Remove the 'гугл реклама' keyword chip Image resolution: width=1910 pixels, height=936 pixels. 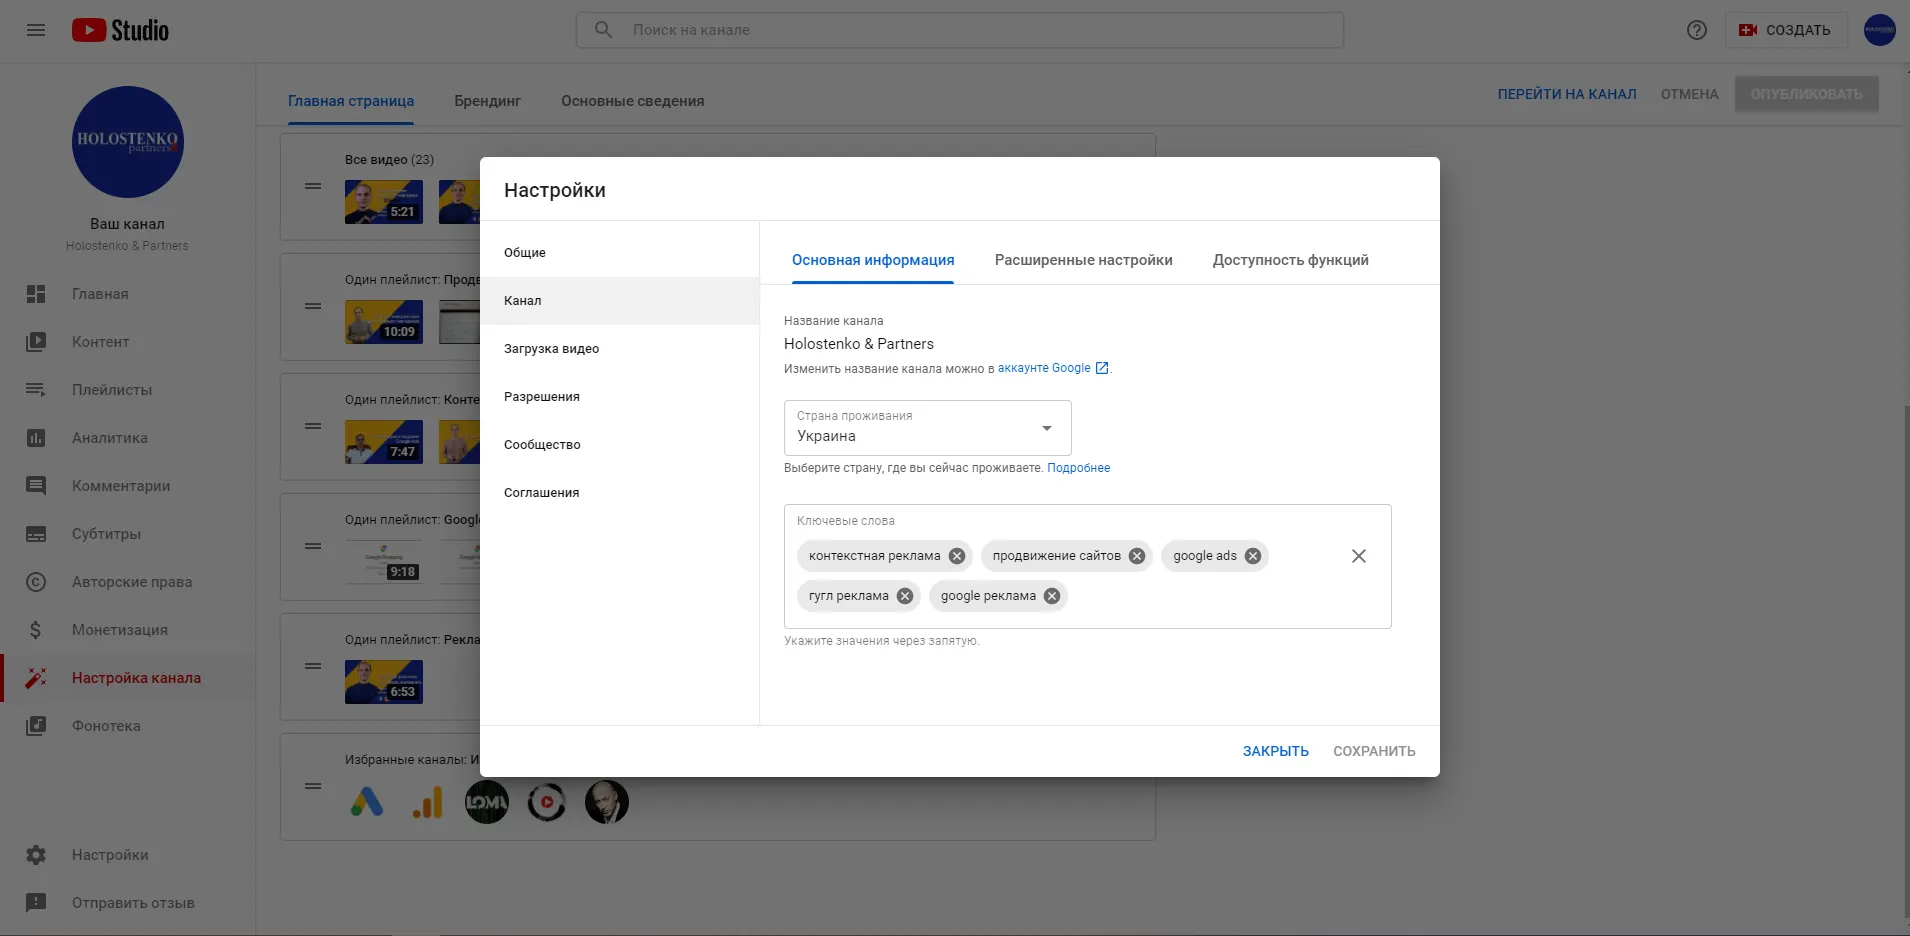(x=905, y=596)
